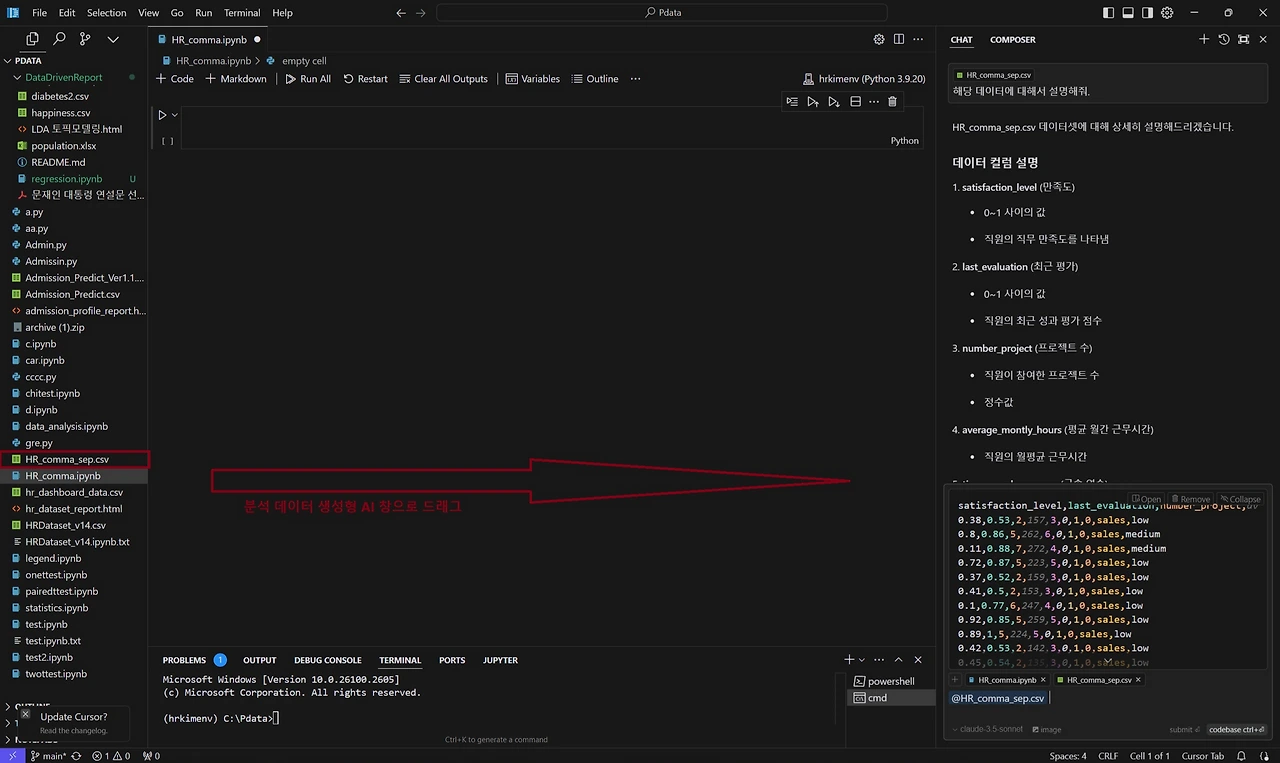Open the Explorer view icon
Image resolution: width=1280 pixels, height=763 pixels.
pos(32,39)
